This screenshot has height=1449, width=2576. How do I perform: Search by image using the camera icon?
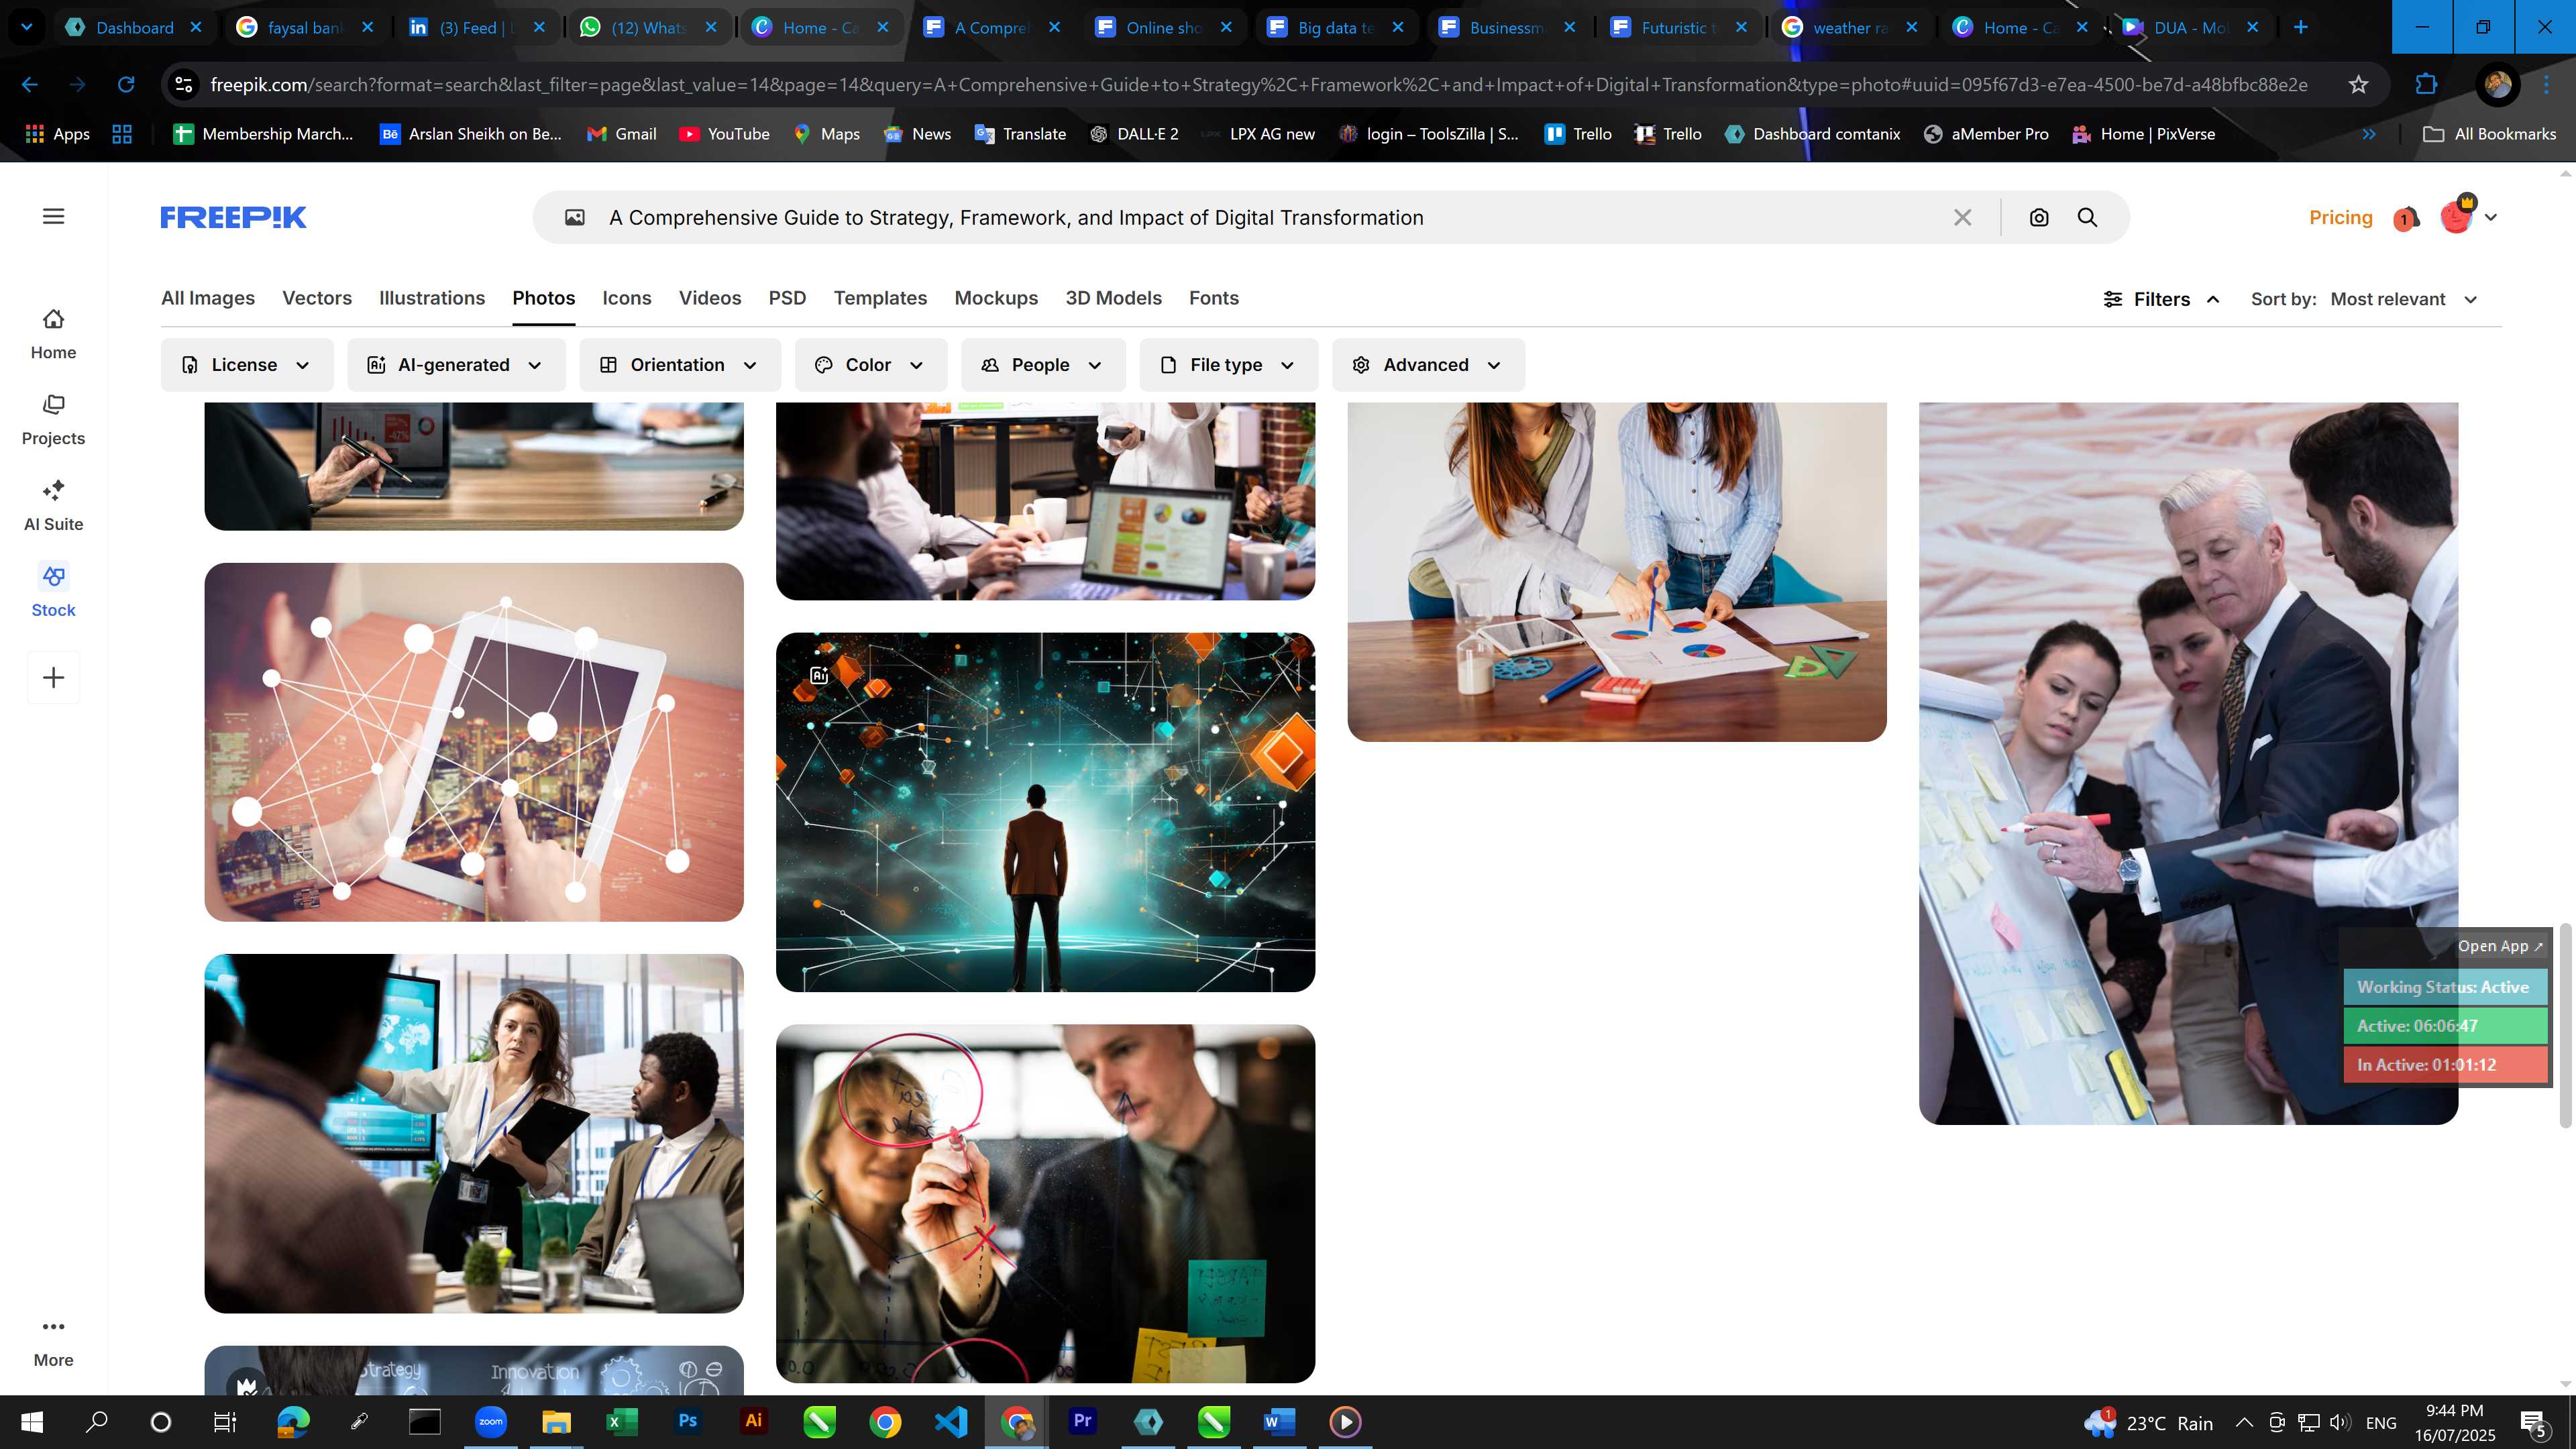[2039, 217]
